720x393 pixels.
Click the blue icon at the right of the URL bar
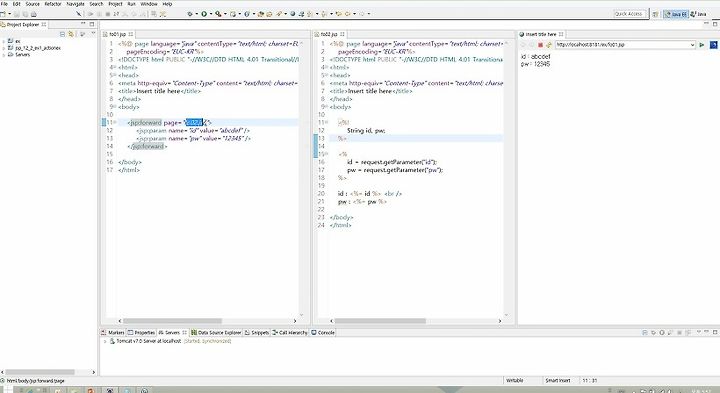pyautogui.click(x=713, y=45)
